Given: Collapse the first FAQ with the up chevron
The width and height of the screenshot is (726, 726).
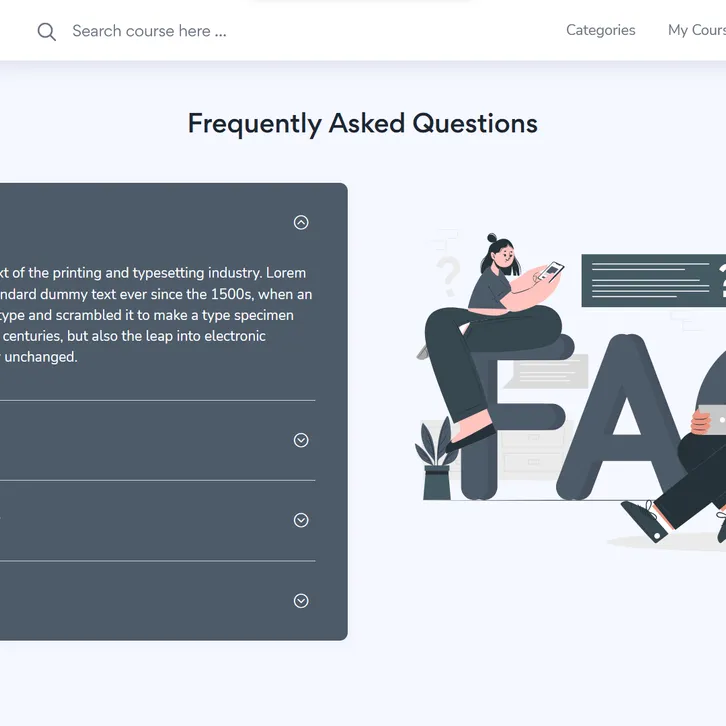Looking at the screenshot, I should pyautogui.click(x=301, y=223).
